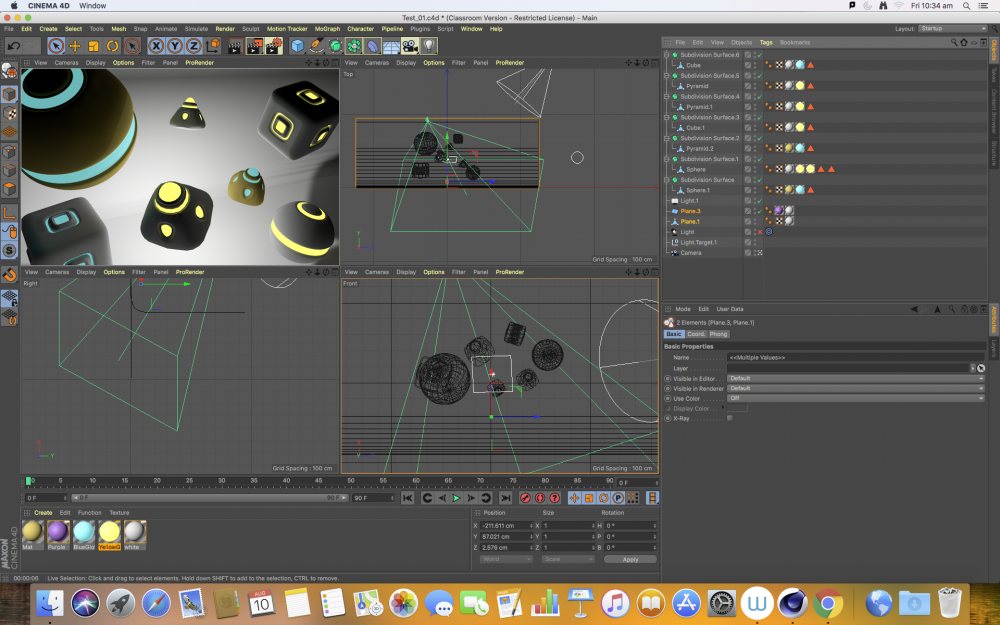The height and width of the screenshot is (625, 1000).
Task: Open the Camera object tool
Action: (410, 46)
